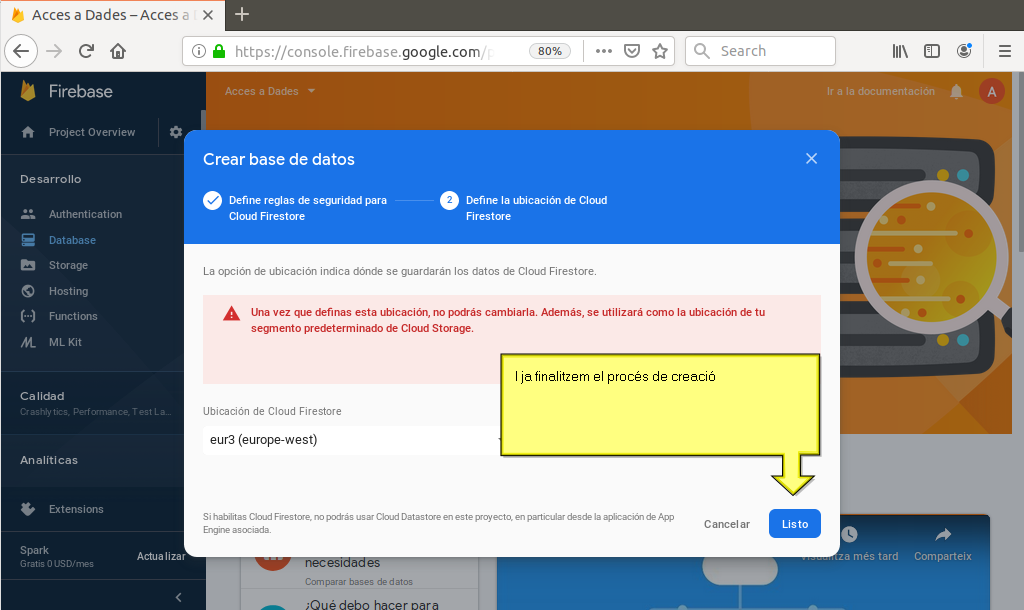1024x610 pixels.
Task: Open Functions section
Action: [72, 316]
